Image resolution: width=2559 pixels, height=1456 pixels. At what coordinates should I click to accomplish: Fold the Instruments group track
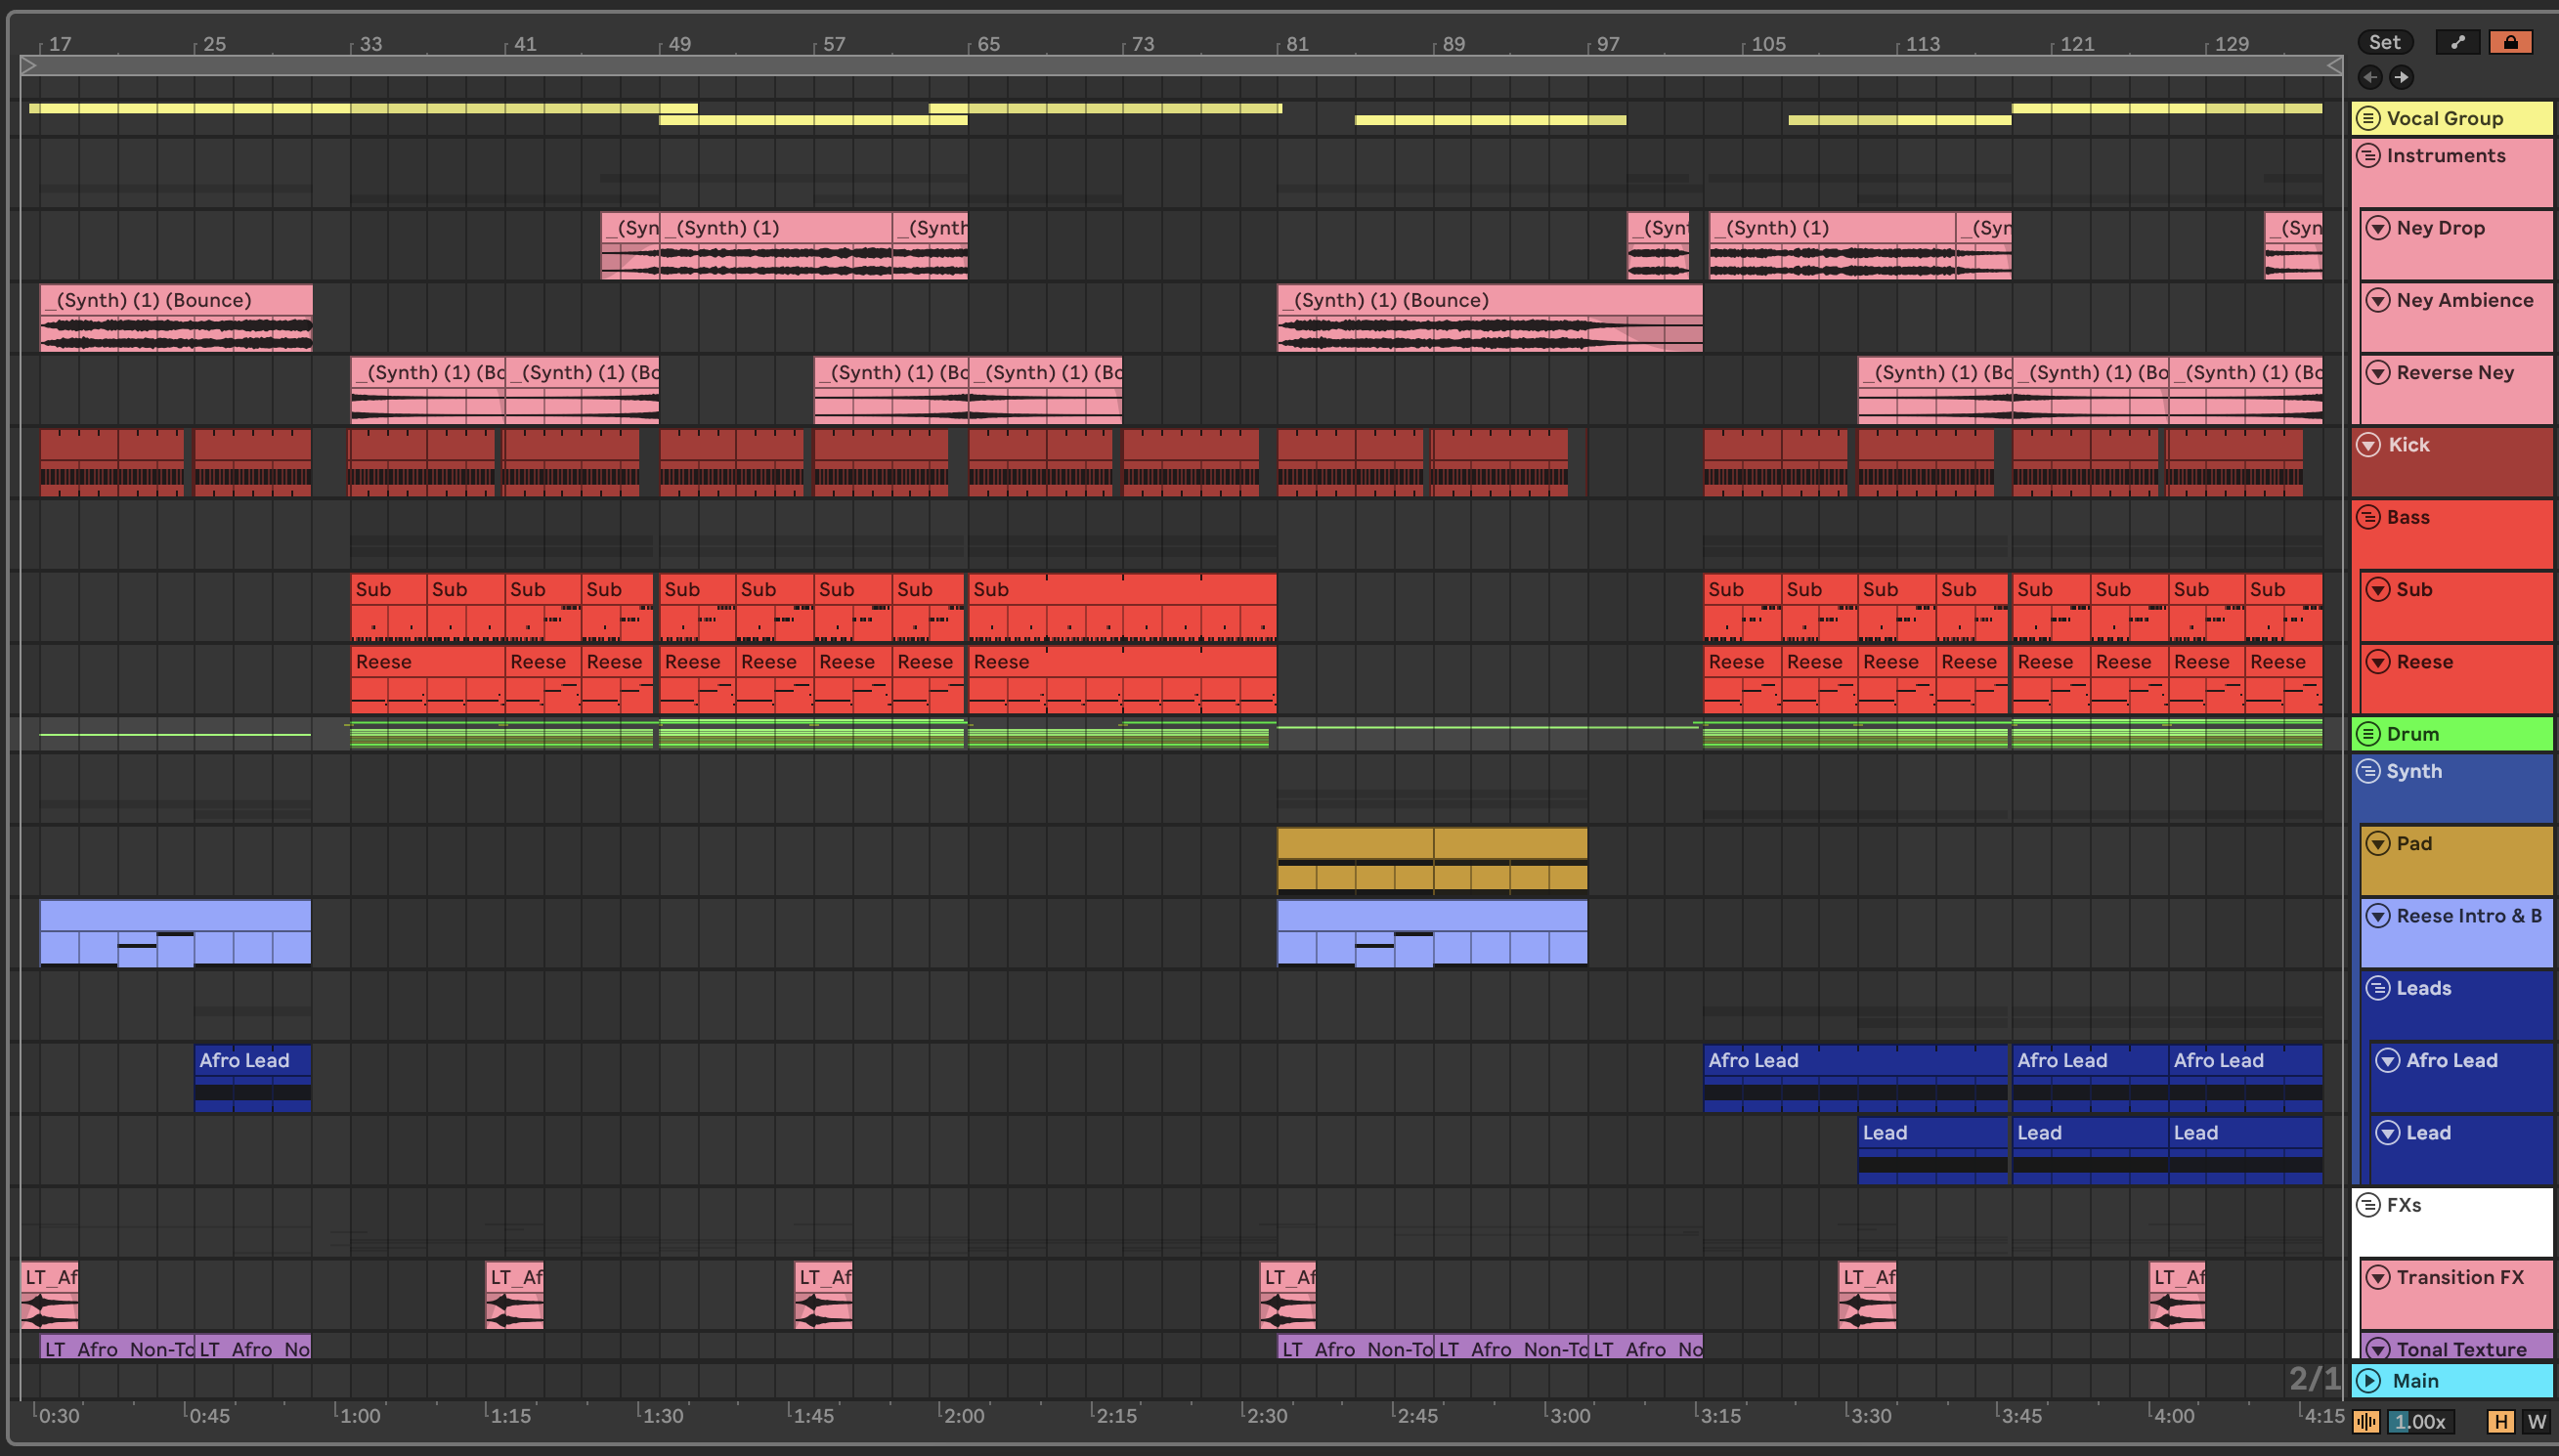[x=2367, y=156]
